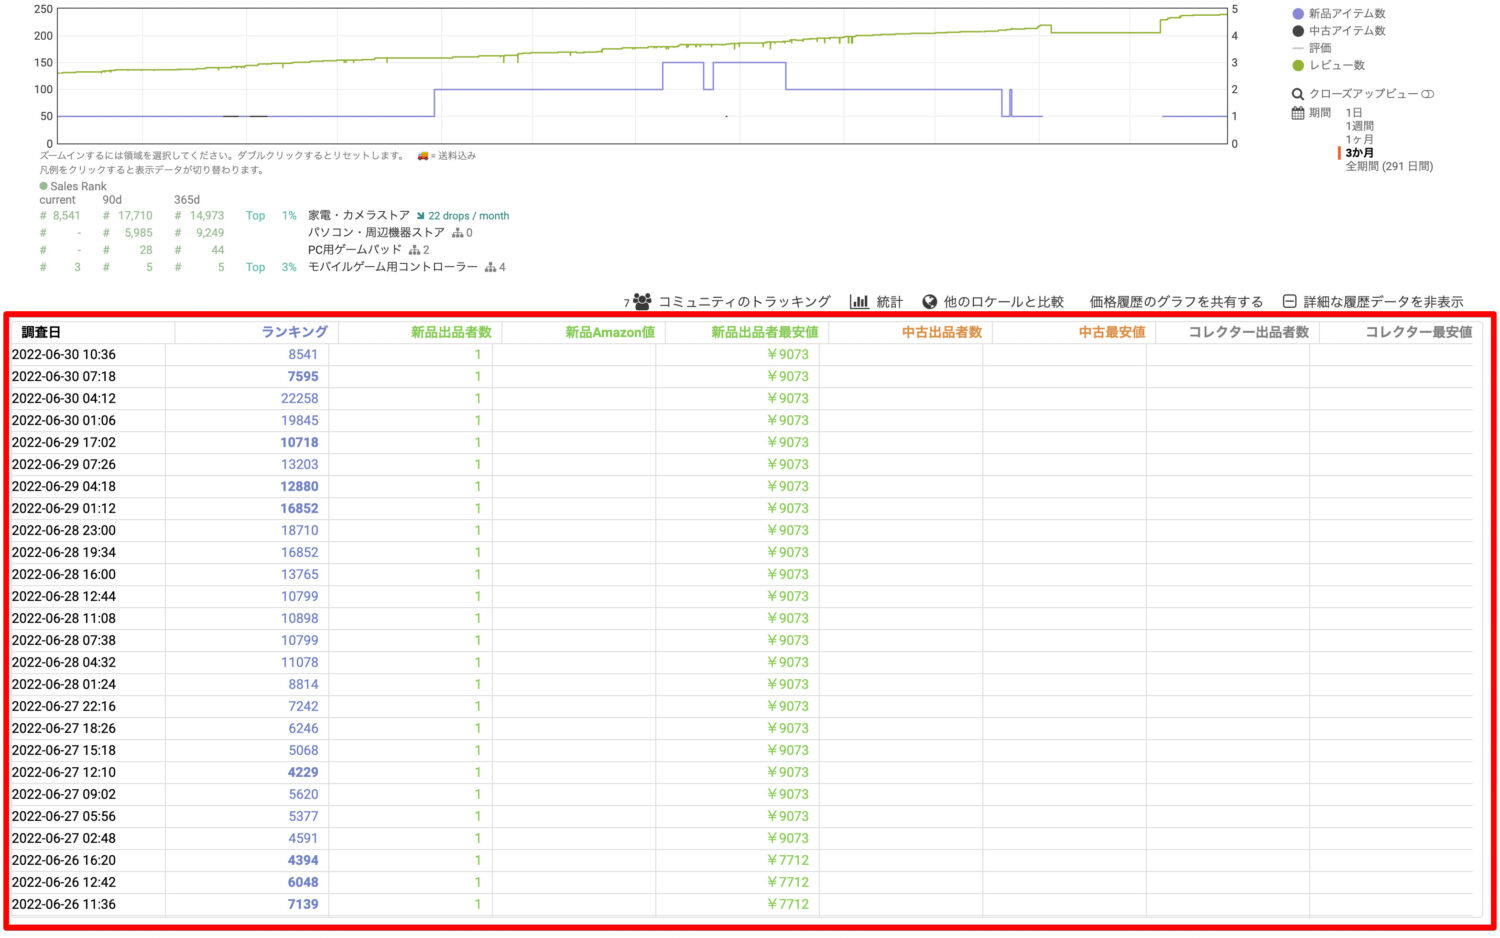
Task: Click the magnifier icon for close-up view
Action: pos(1298,94)
